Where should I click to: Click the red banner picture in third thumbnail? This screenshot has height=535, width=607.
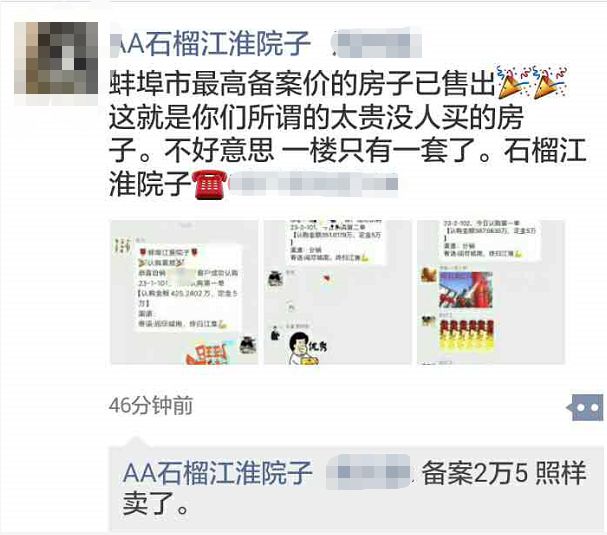466,290
